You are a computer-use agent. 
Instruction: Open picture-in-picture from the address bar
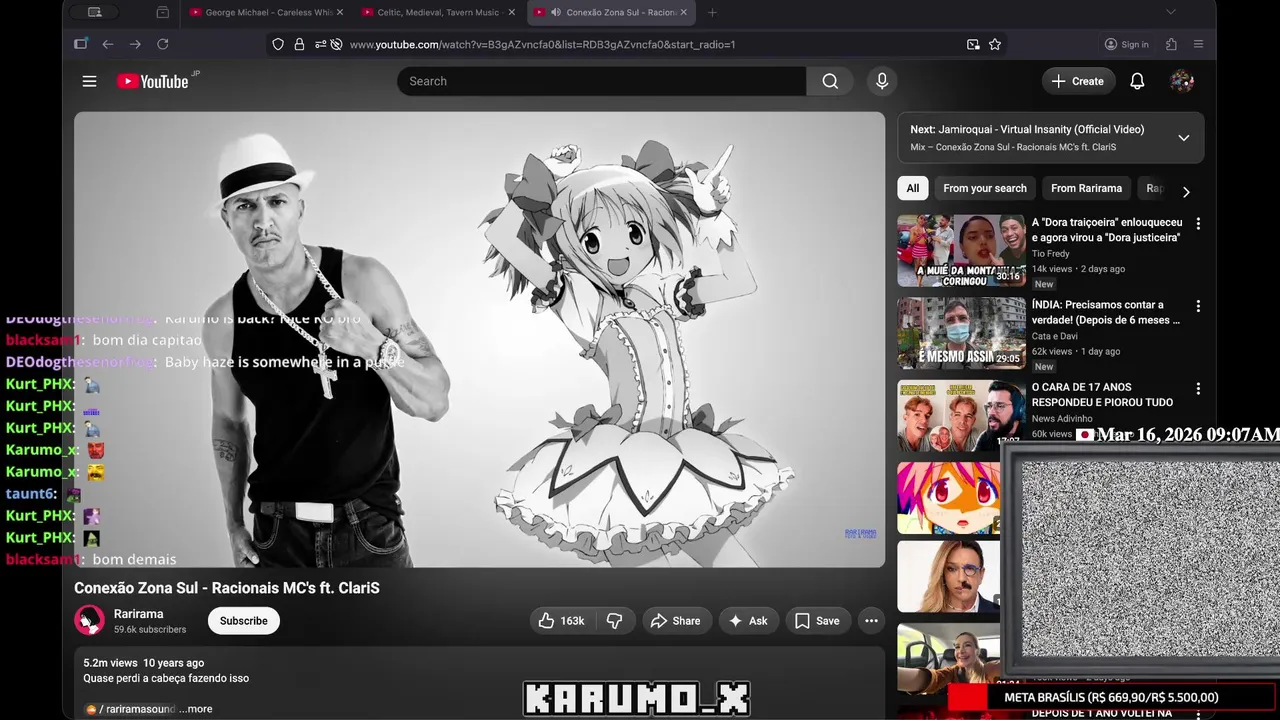click(x=973, y=44)
